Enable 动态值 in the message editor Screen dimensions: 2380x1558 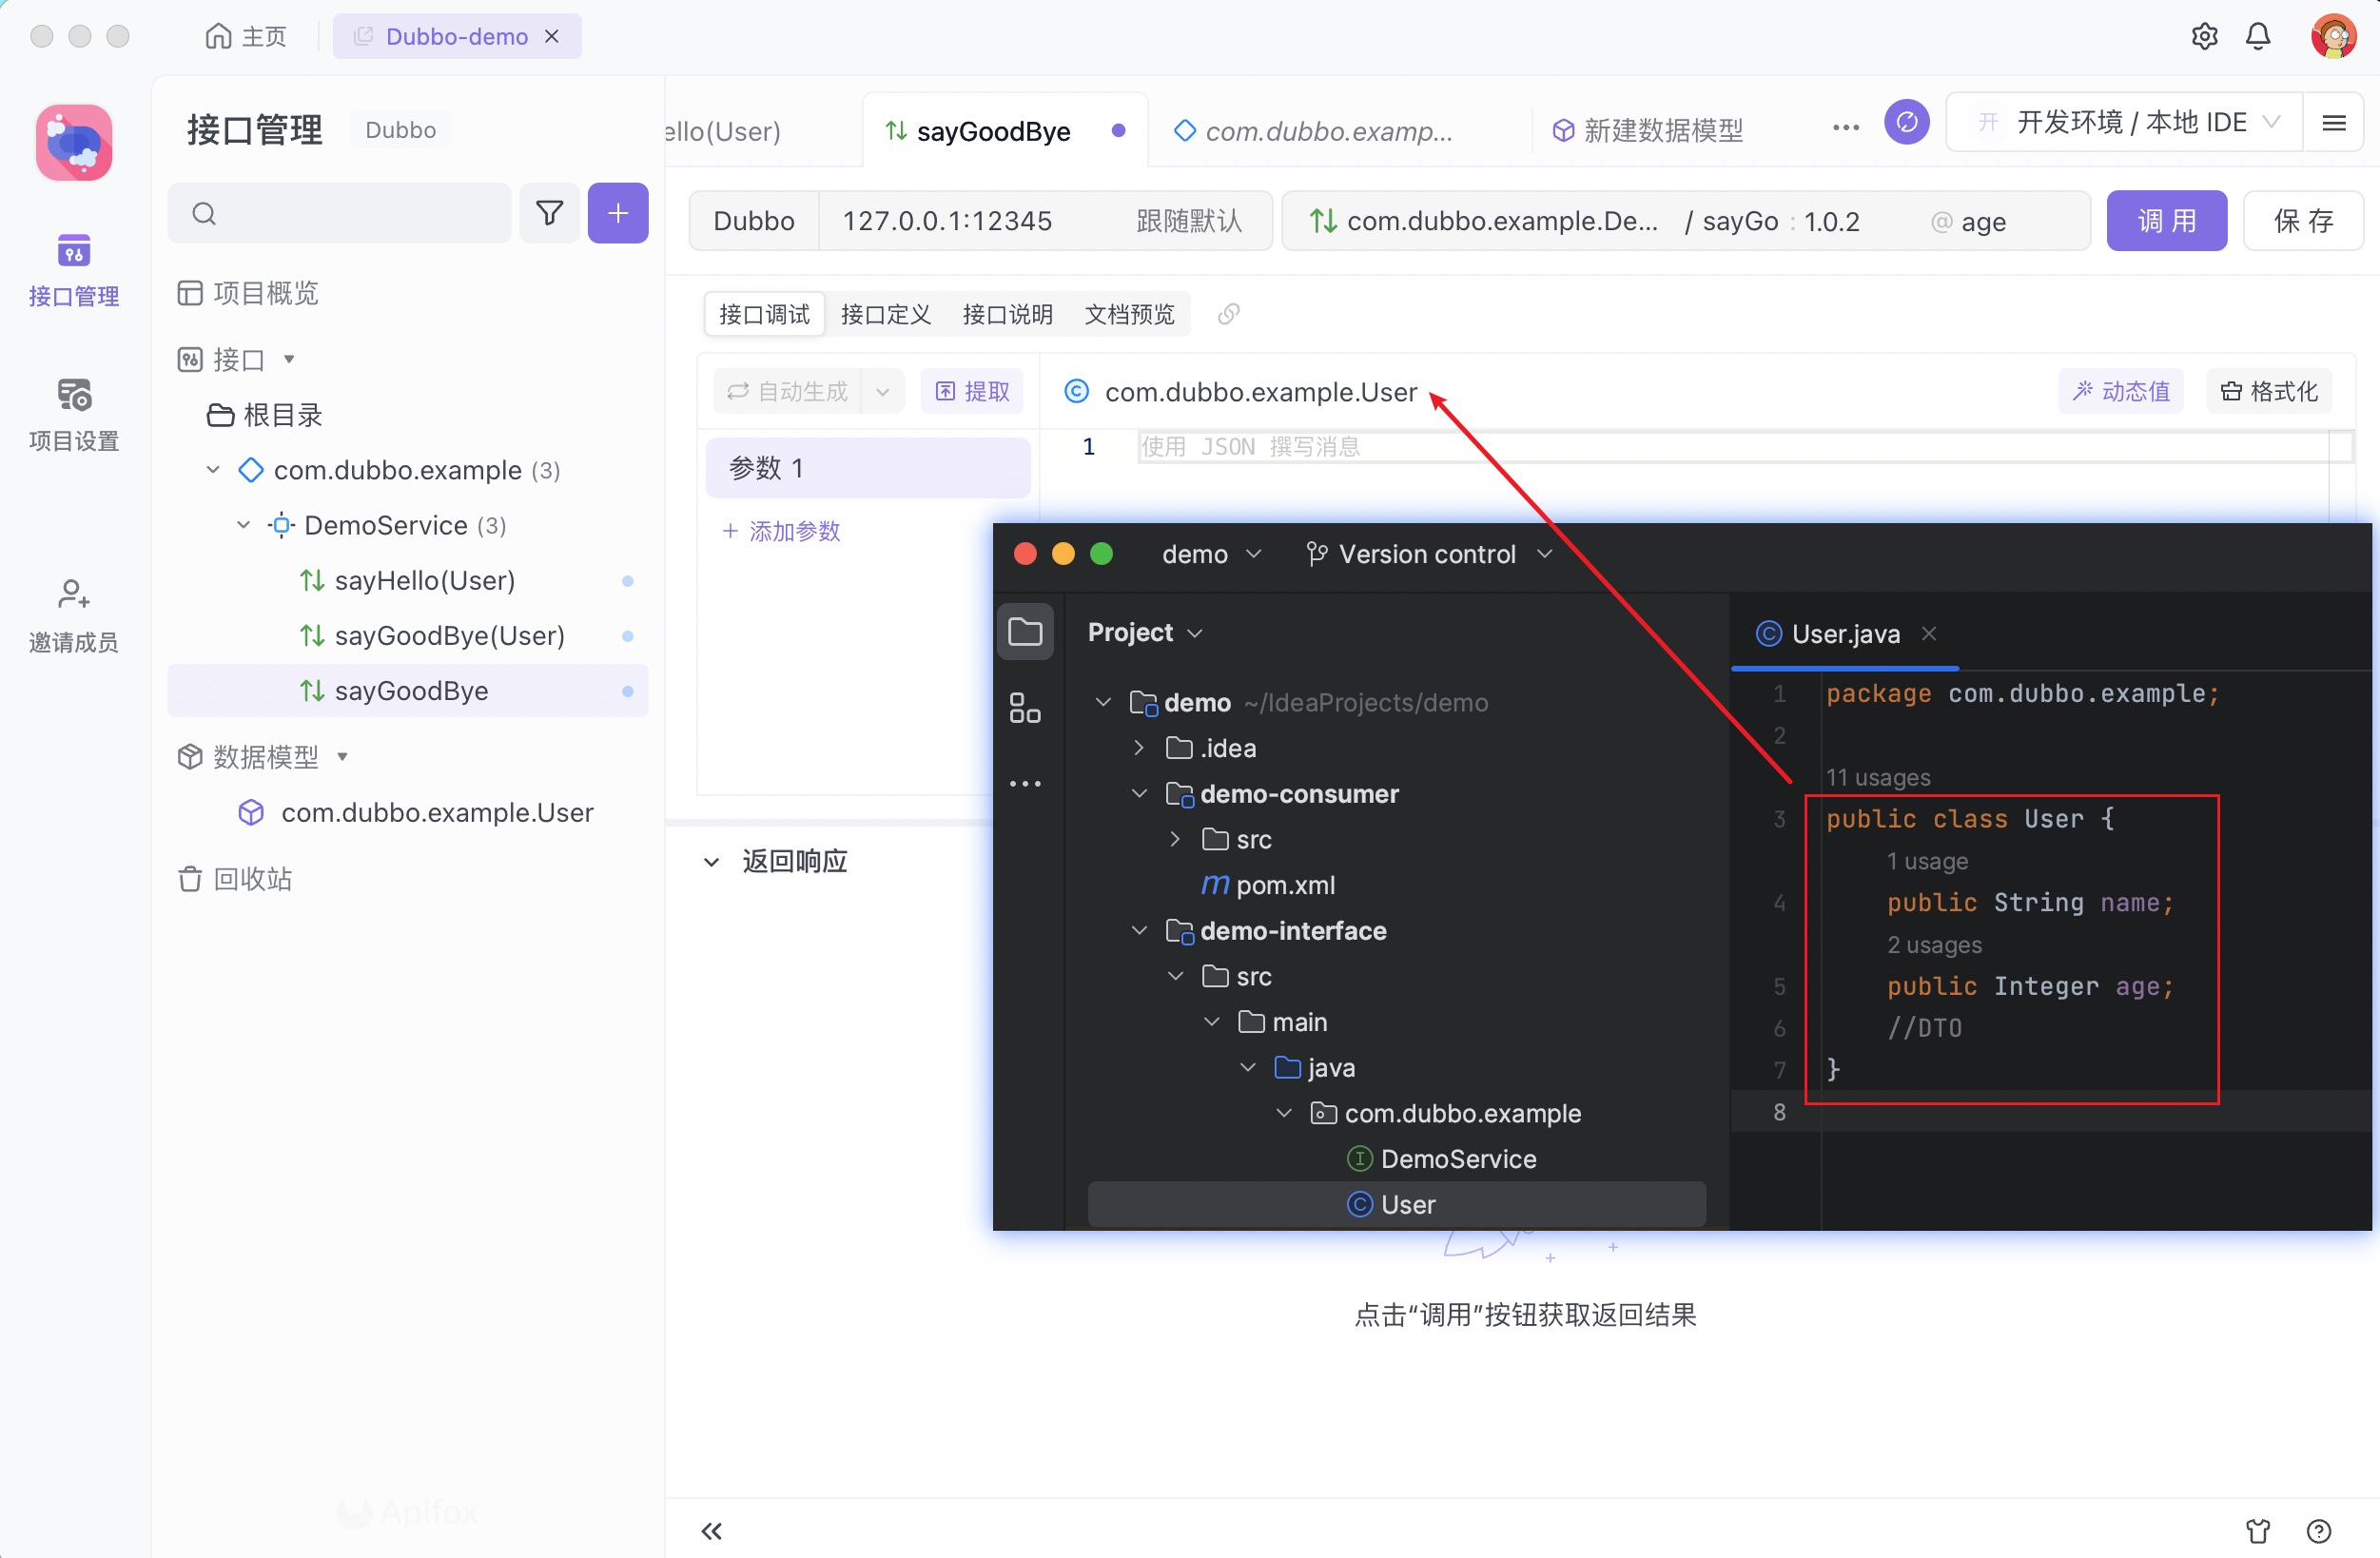click(2120, 391)
